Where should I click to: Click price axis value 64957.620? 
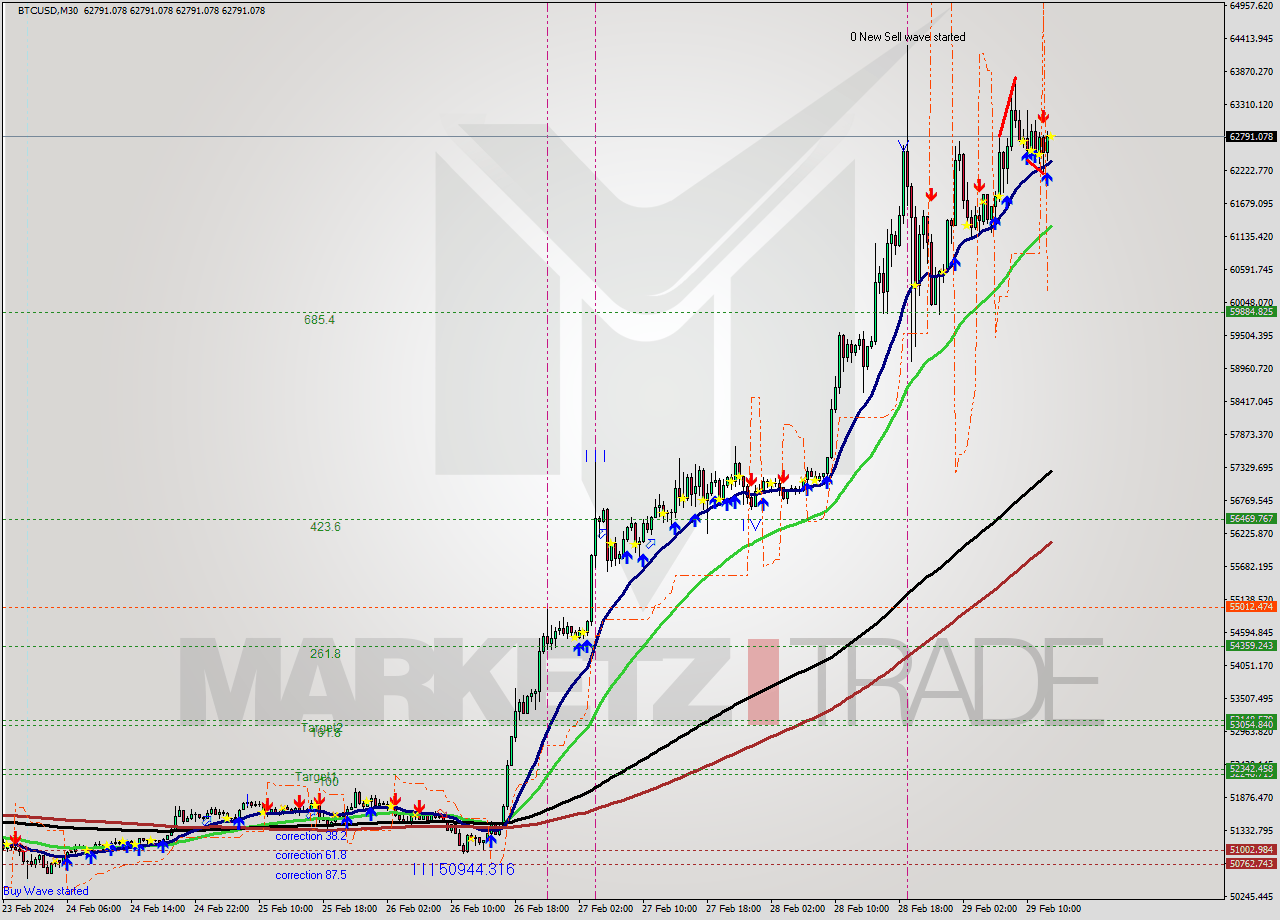click(x=1251, y=6)
